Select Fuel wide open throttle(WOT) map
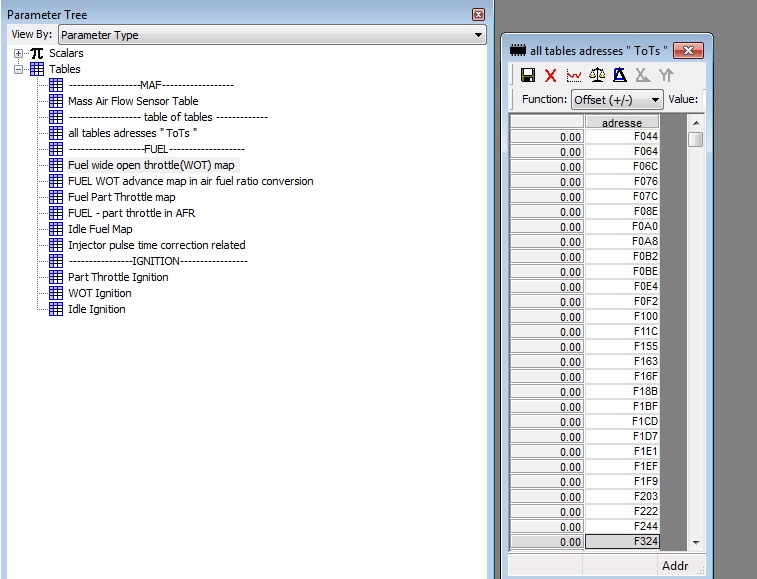 tap(151, 165)
